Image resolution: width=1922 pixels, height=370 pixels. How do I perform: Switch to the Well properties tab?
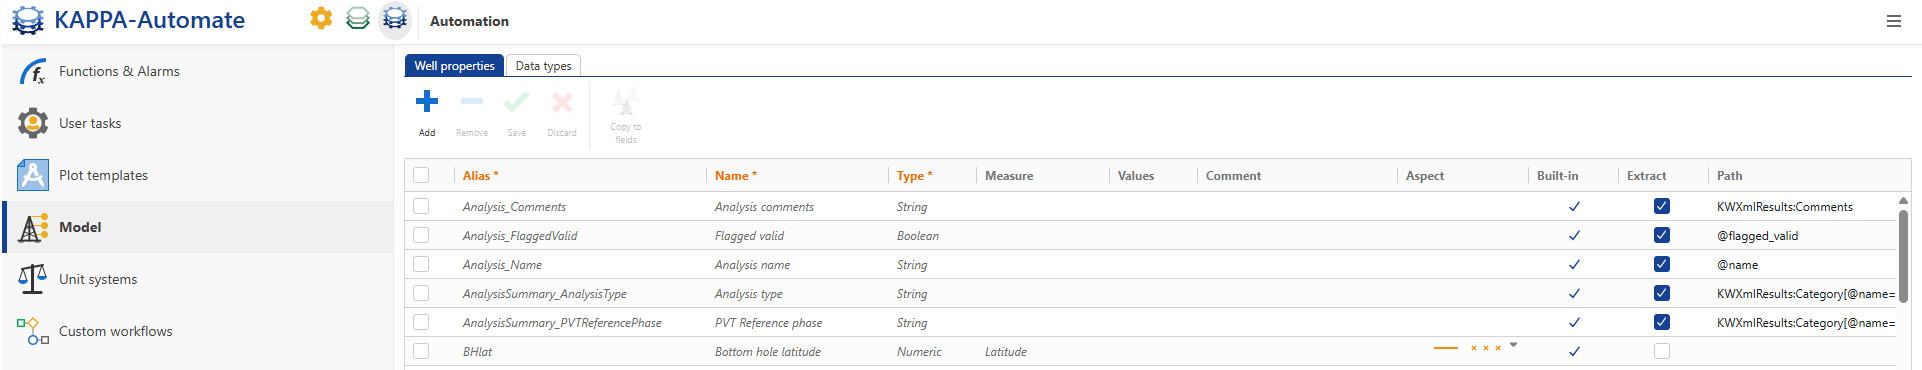(454, 65)
